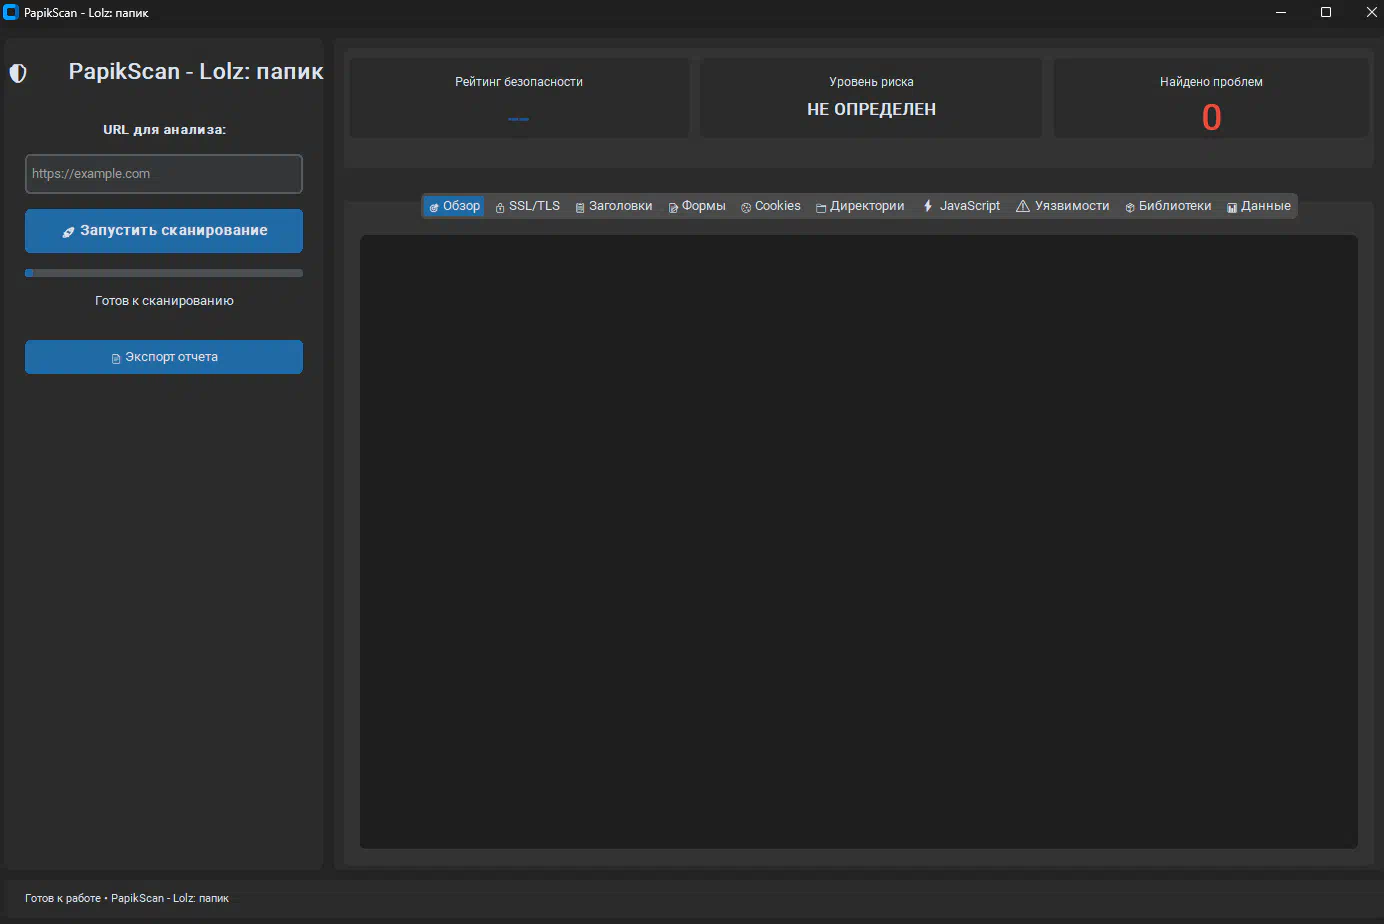The width and height of the screenshot is (1384, 924).
Task: Open Данные tab via disk icon
Action: click(1232, 207)
